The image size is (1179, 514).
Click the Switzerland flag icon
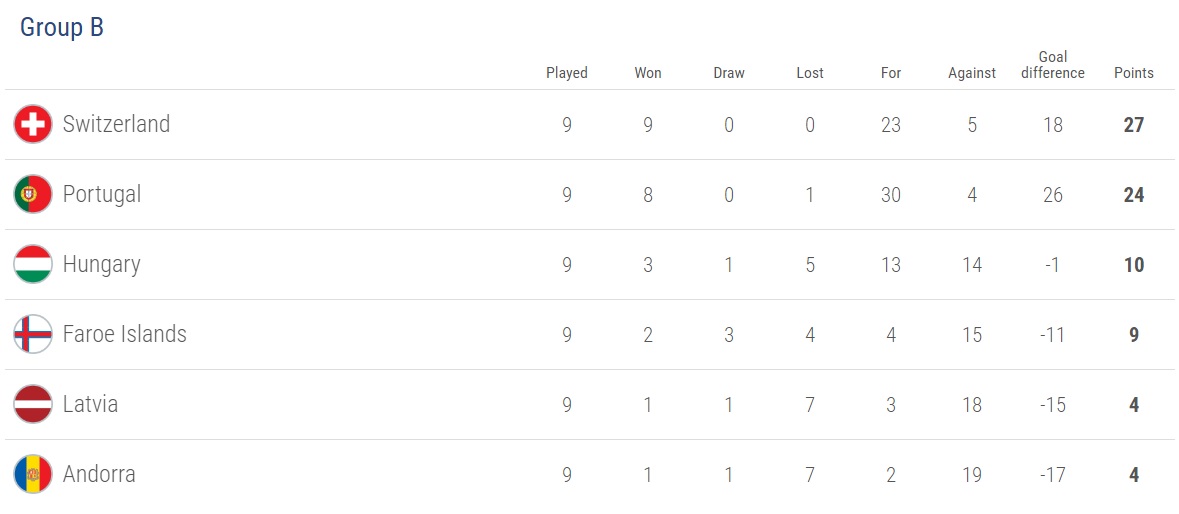33,125
